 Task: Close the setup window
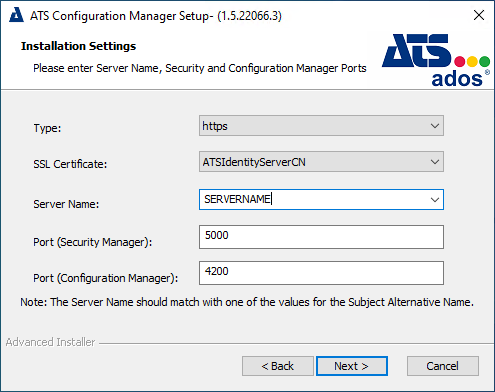click(479, 15)
